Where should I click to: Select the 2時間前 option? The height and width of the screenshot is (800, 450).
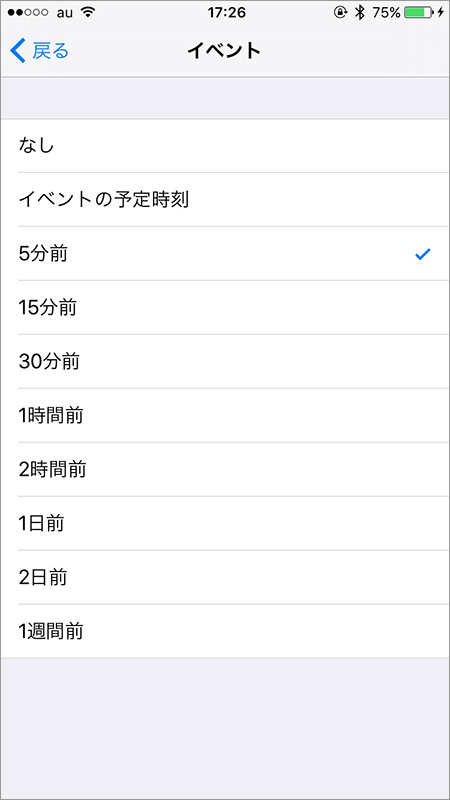point(225,470)
